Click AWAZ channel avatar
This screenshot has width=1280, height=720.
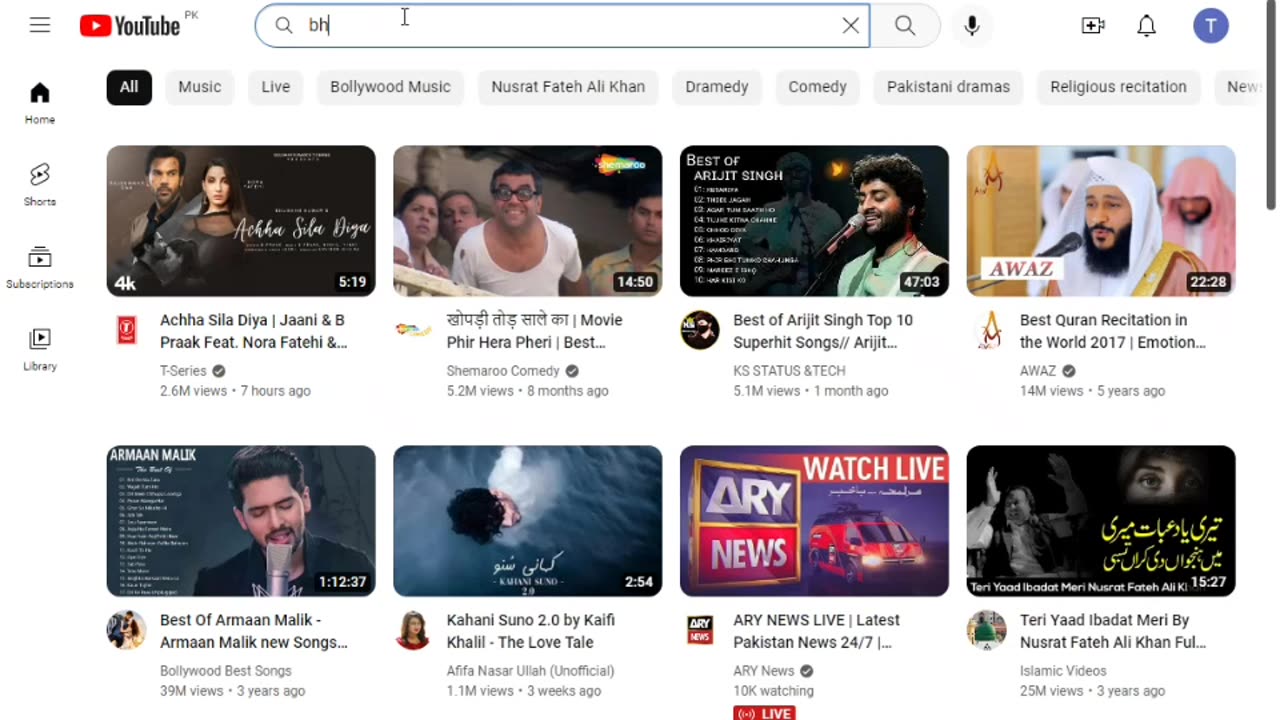click(986, 330)
